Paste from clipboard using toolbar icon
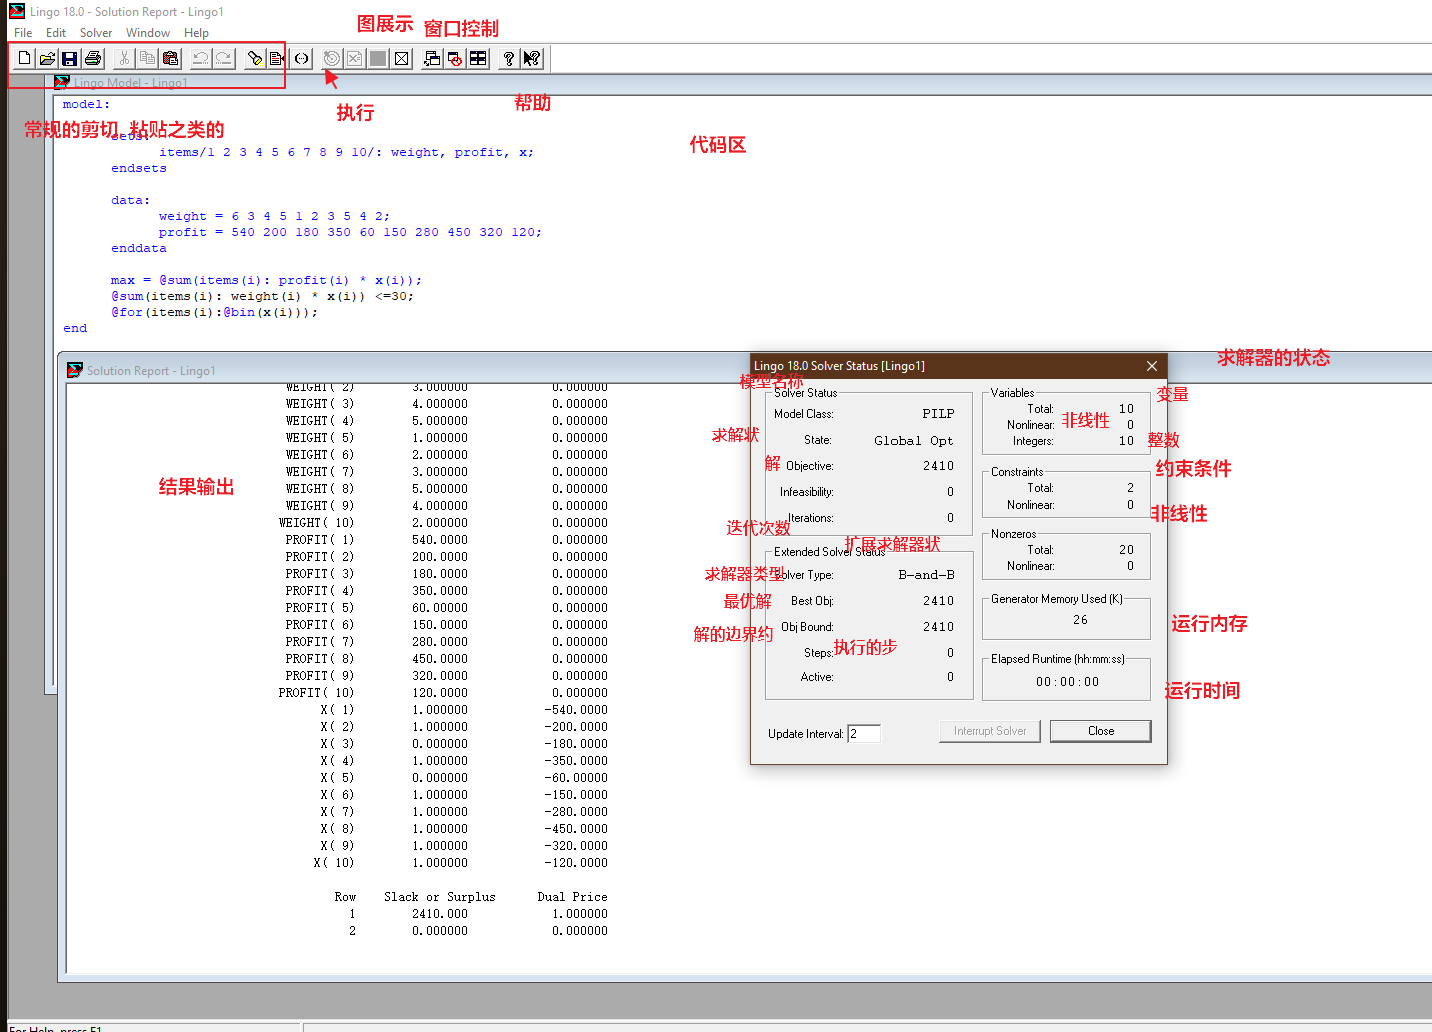The image size is (1432, 1032). click(x=170, y=59)
